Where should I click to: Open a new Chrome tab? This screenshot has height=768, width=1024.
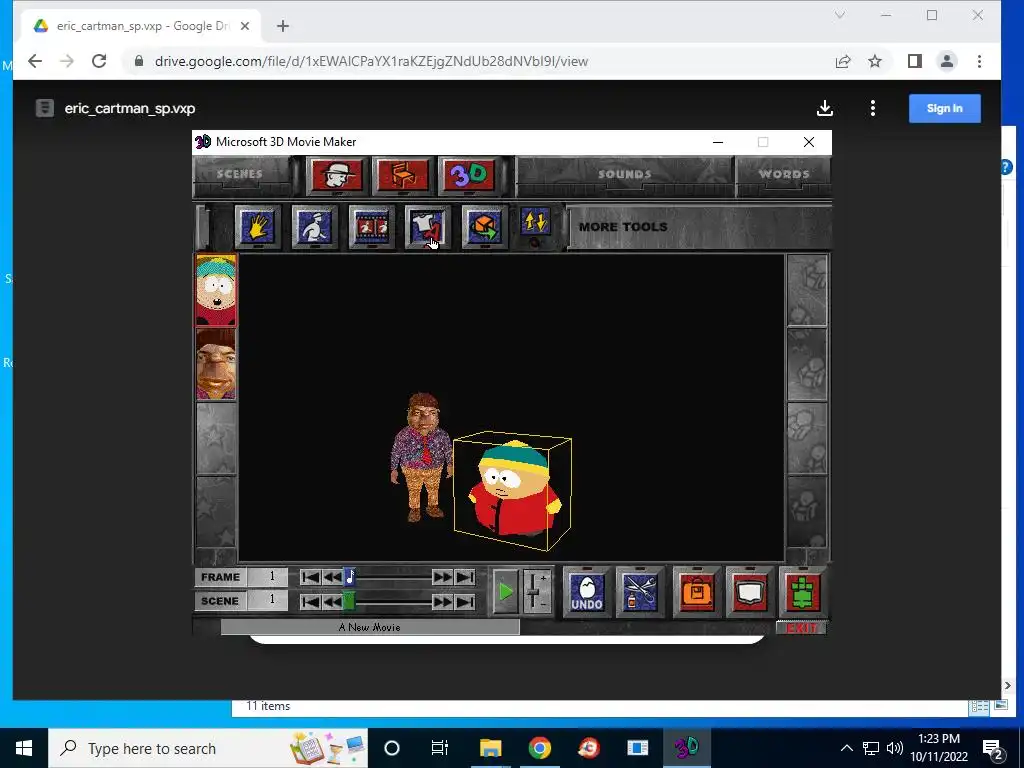click(283, 26)
